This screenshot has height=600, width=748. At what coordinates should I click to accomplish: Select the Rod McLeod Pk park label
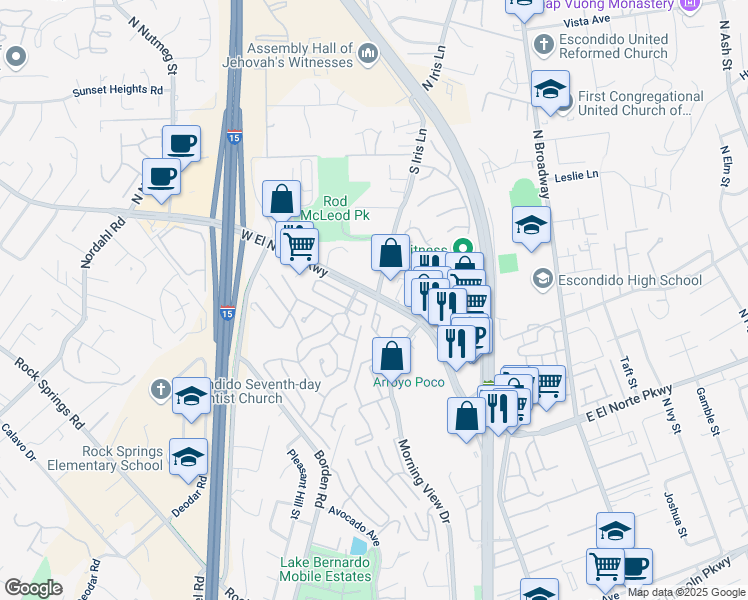[335, 208]
